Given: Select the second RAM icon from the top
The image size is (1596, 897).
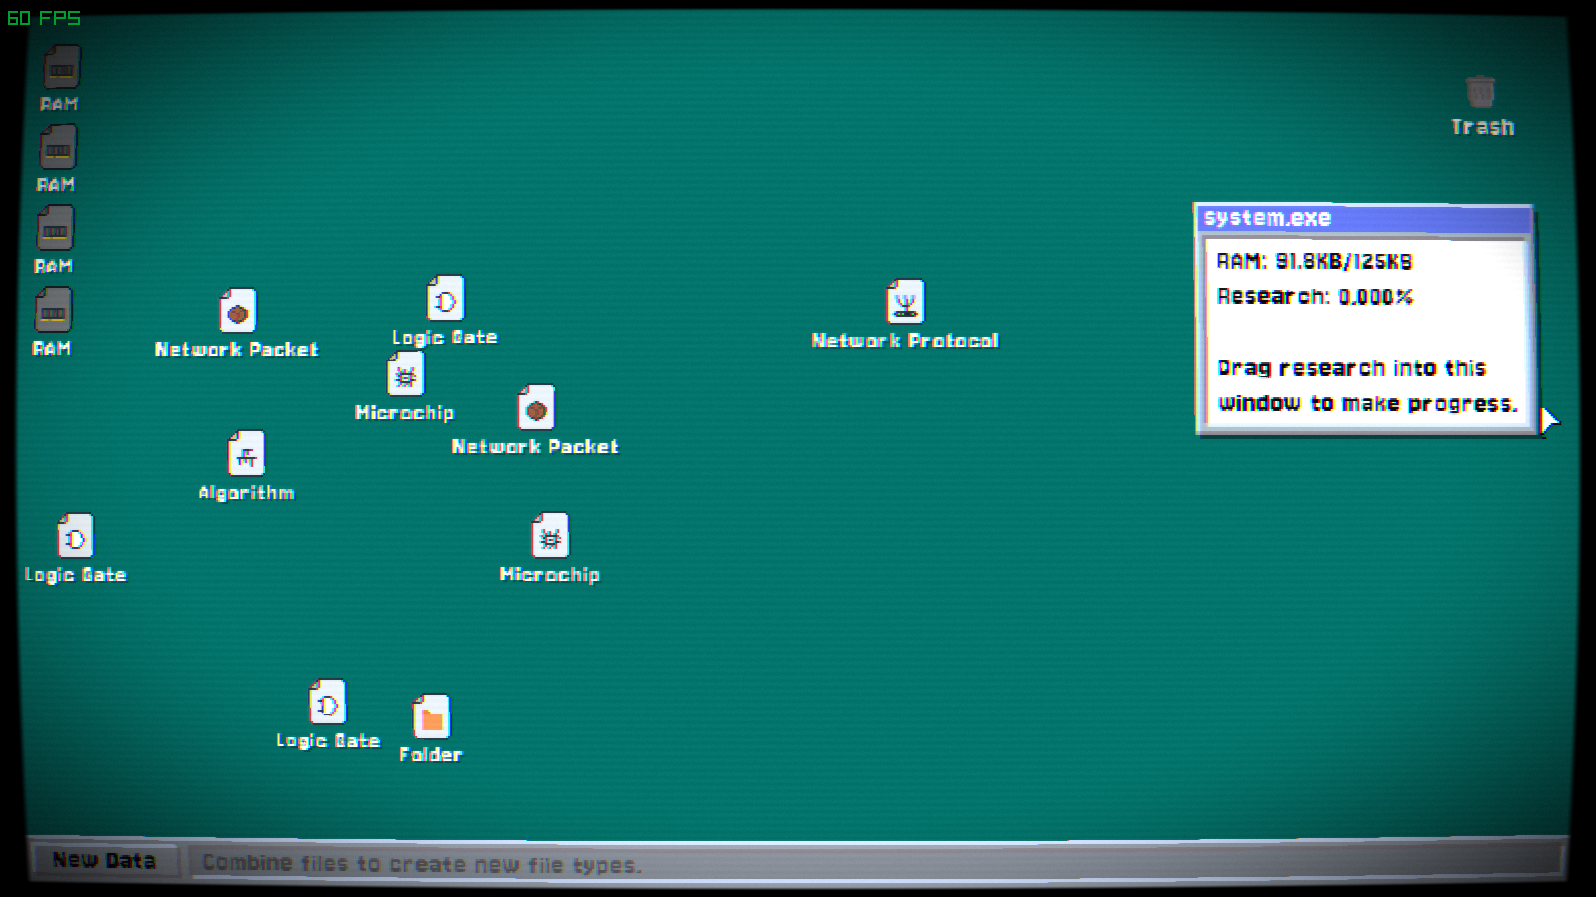Looking at the screenshot, I should point(58,148).
